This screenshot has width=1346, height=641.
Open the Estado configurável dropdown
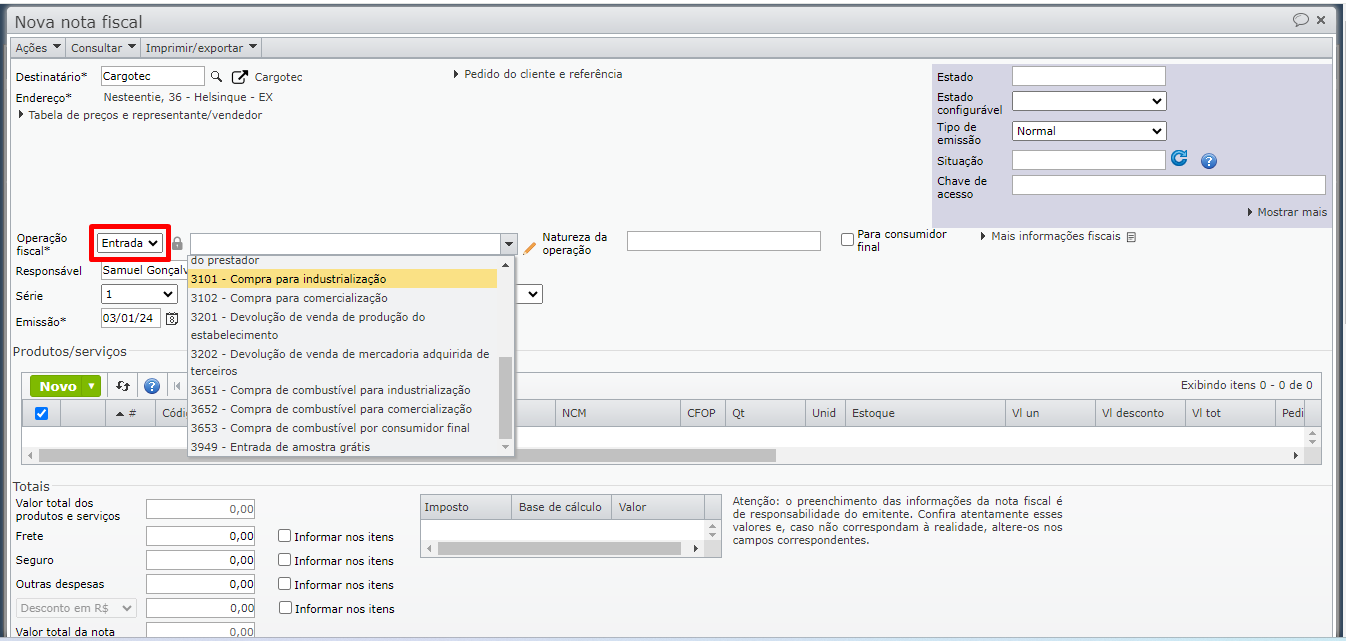1089,101
